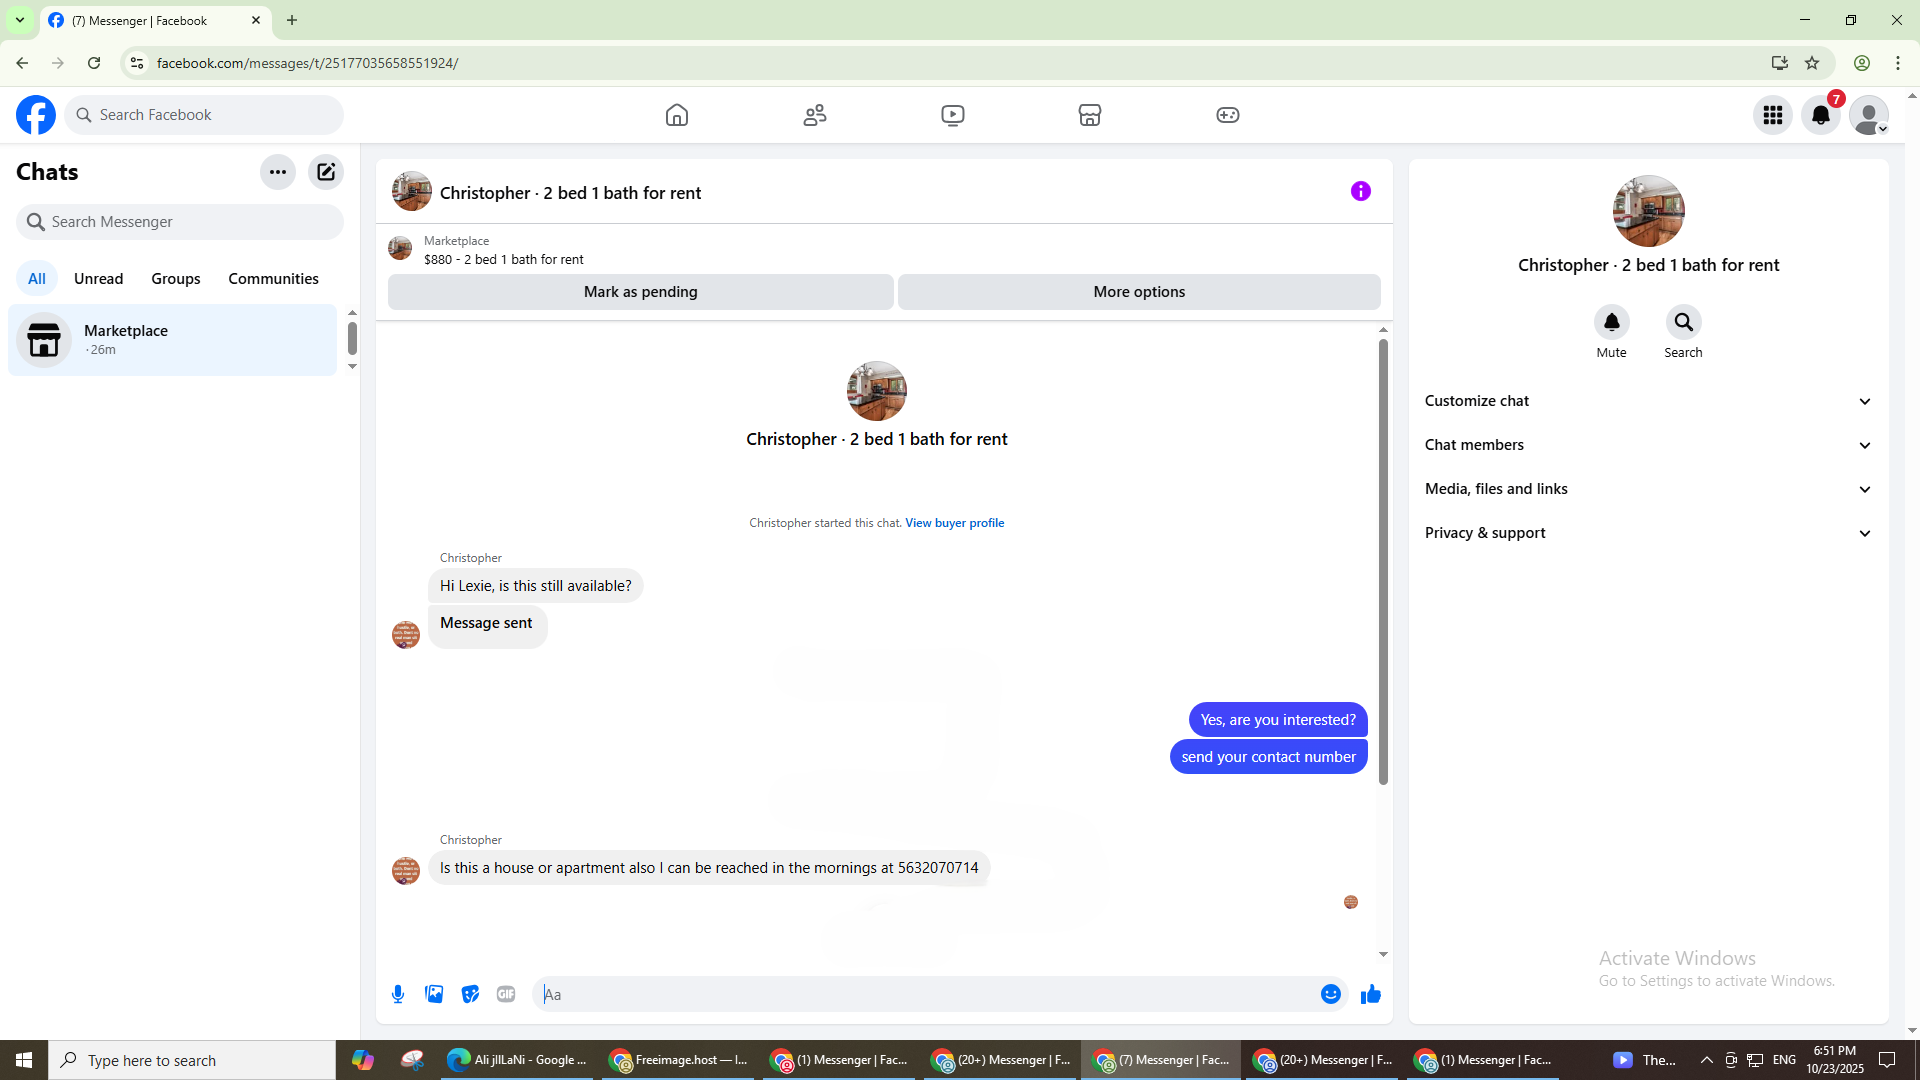Open the new message compose icon
Viewport: 1920px width, 1080px height.
[326, 172]
